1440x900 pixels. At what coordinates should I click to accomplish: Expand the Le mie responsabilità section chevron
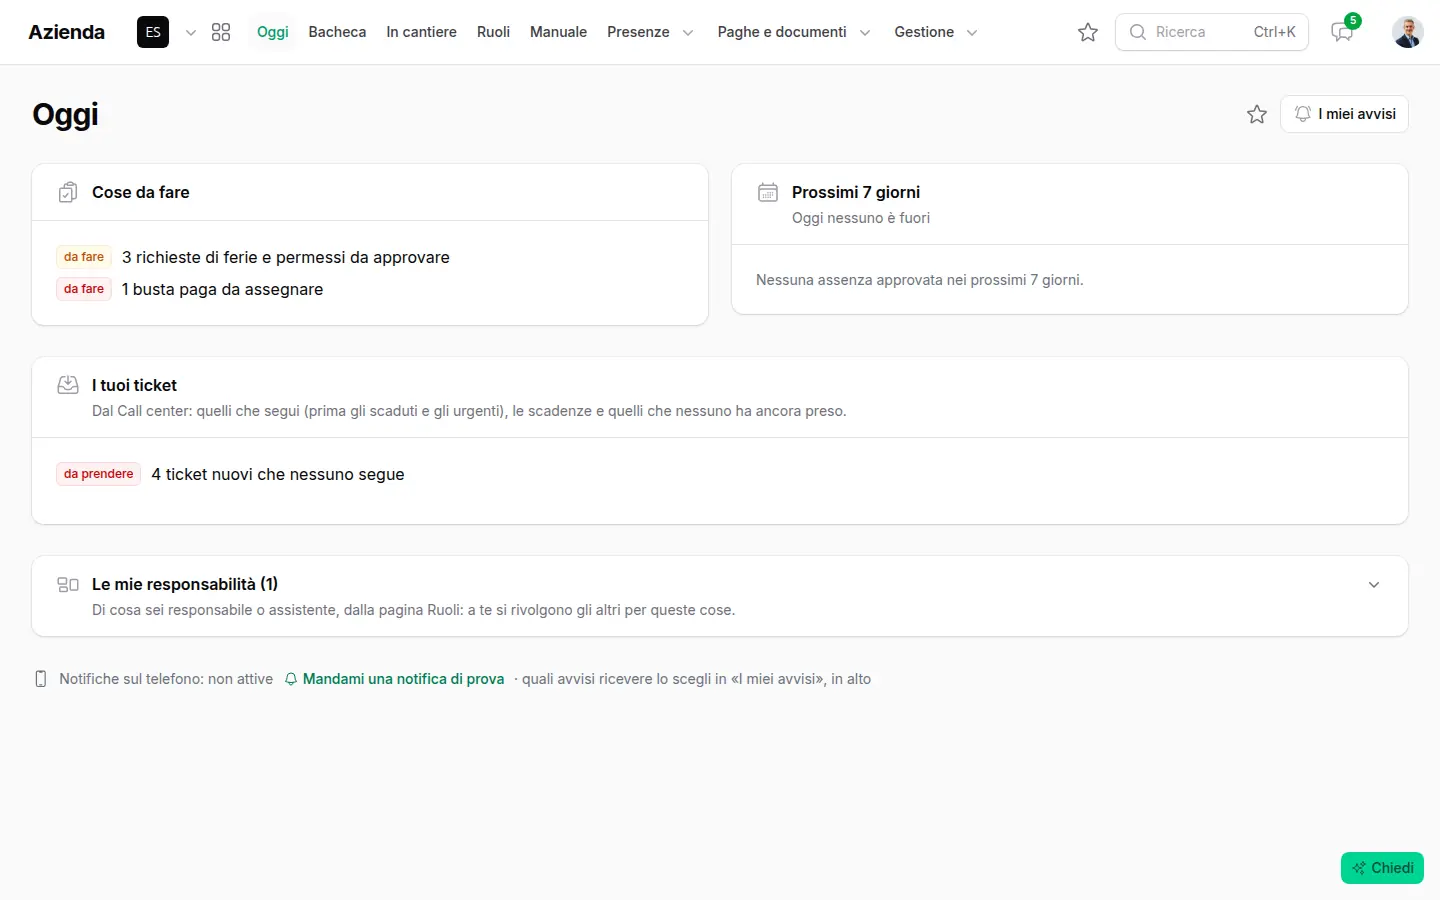click(x=1374, y=585)
